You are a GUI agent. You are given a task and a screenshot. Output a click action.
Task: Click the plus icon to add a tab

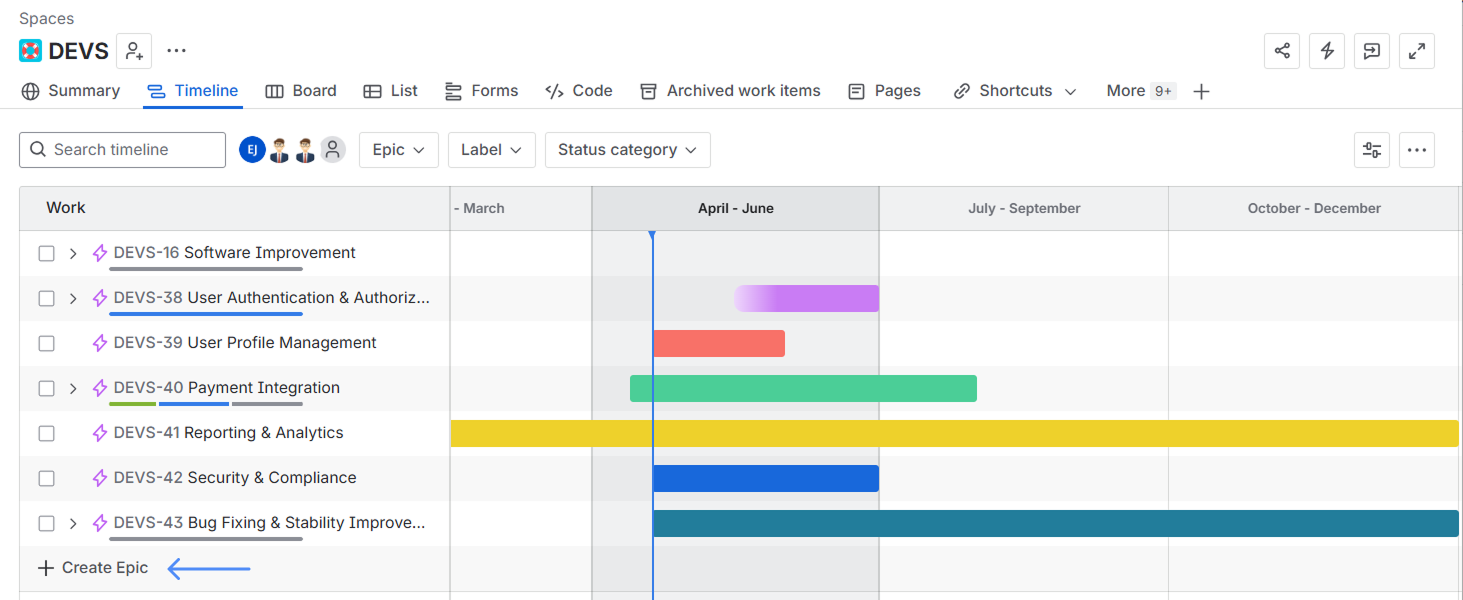click(1202, 91)
